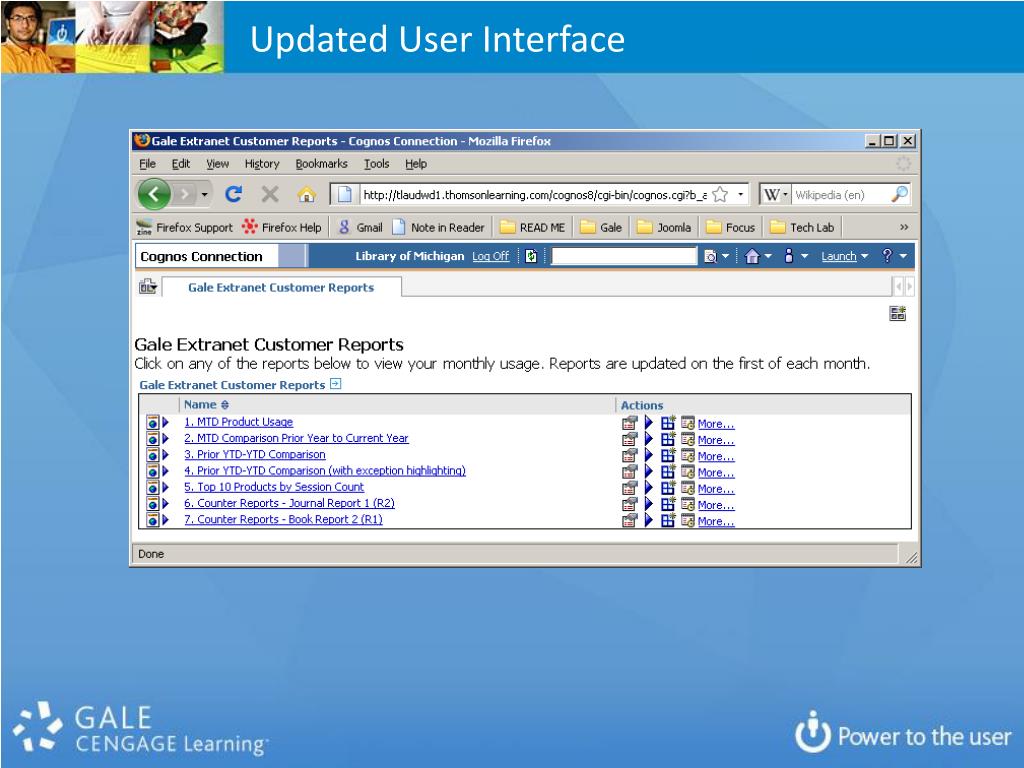Click More... for 1. MTD Product Usage

click(716, 424)
